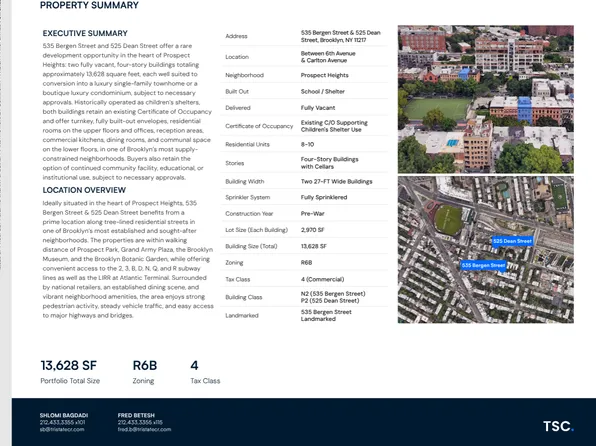The image size is (596, 446).
Task: Click the Executive Summary heading
Action: point(85,33)
